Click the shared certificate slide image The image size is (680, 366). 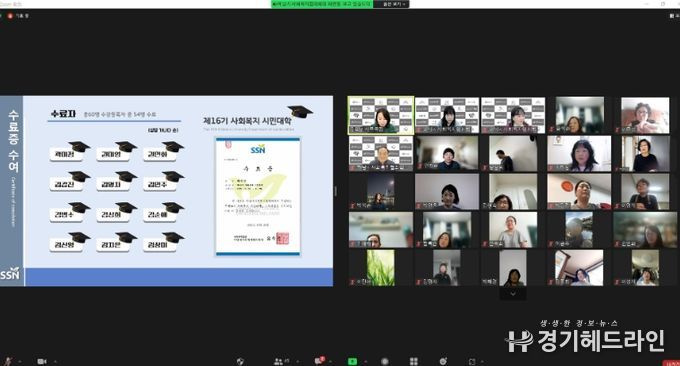tap(258, 196)
